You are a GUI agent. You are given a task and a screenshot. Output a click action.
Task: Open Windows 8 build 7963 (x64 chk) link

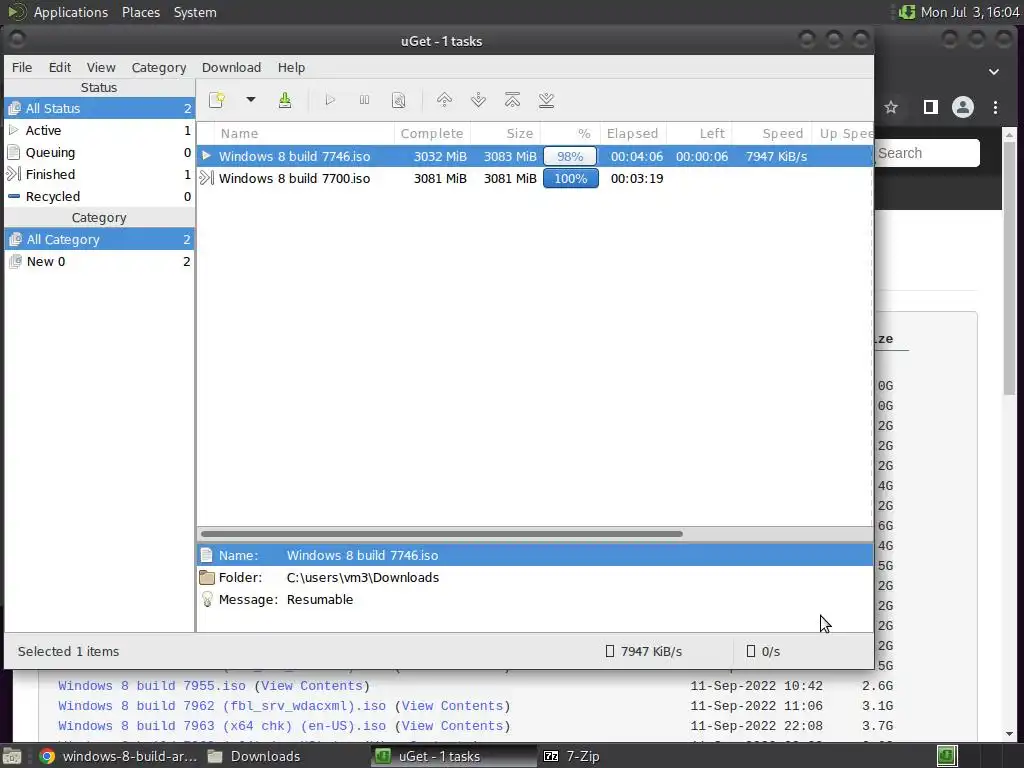tap(221, 726)
